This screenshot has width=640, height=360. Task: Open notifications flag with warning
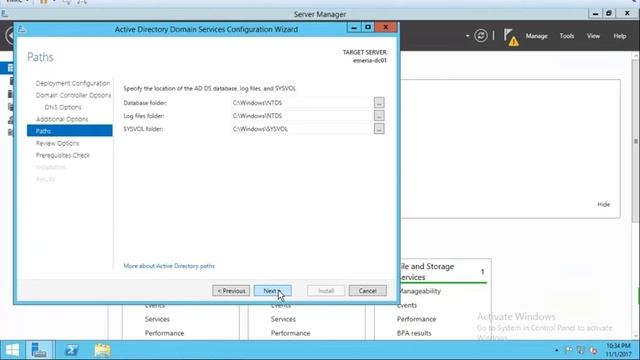[x=510, y=37]
